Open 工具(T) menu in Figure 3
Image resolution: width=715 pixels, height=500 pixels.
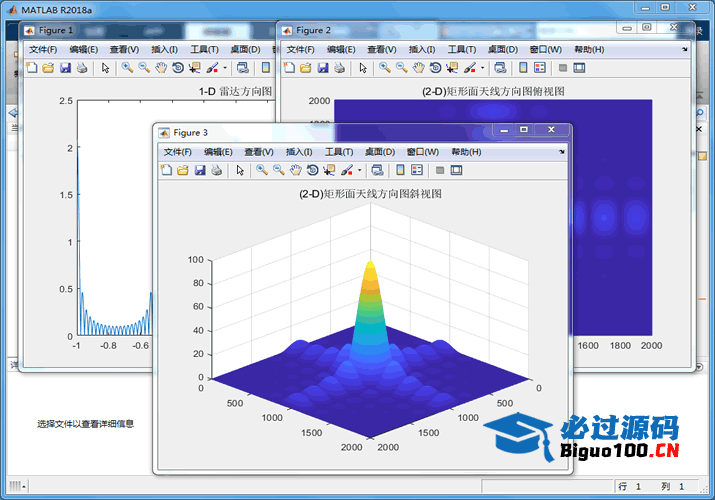click(339, 152)
